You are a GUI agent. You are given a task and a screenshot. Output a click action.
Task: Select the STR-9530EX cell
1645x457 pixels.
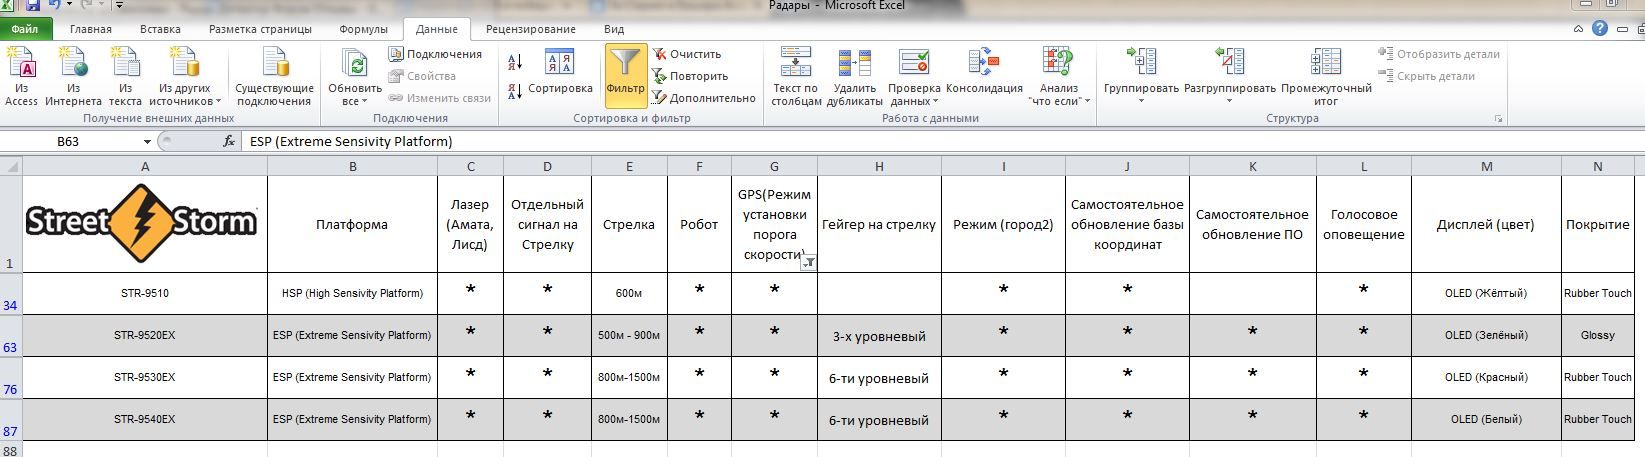pyautogui.click(x=145, y=377)
